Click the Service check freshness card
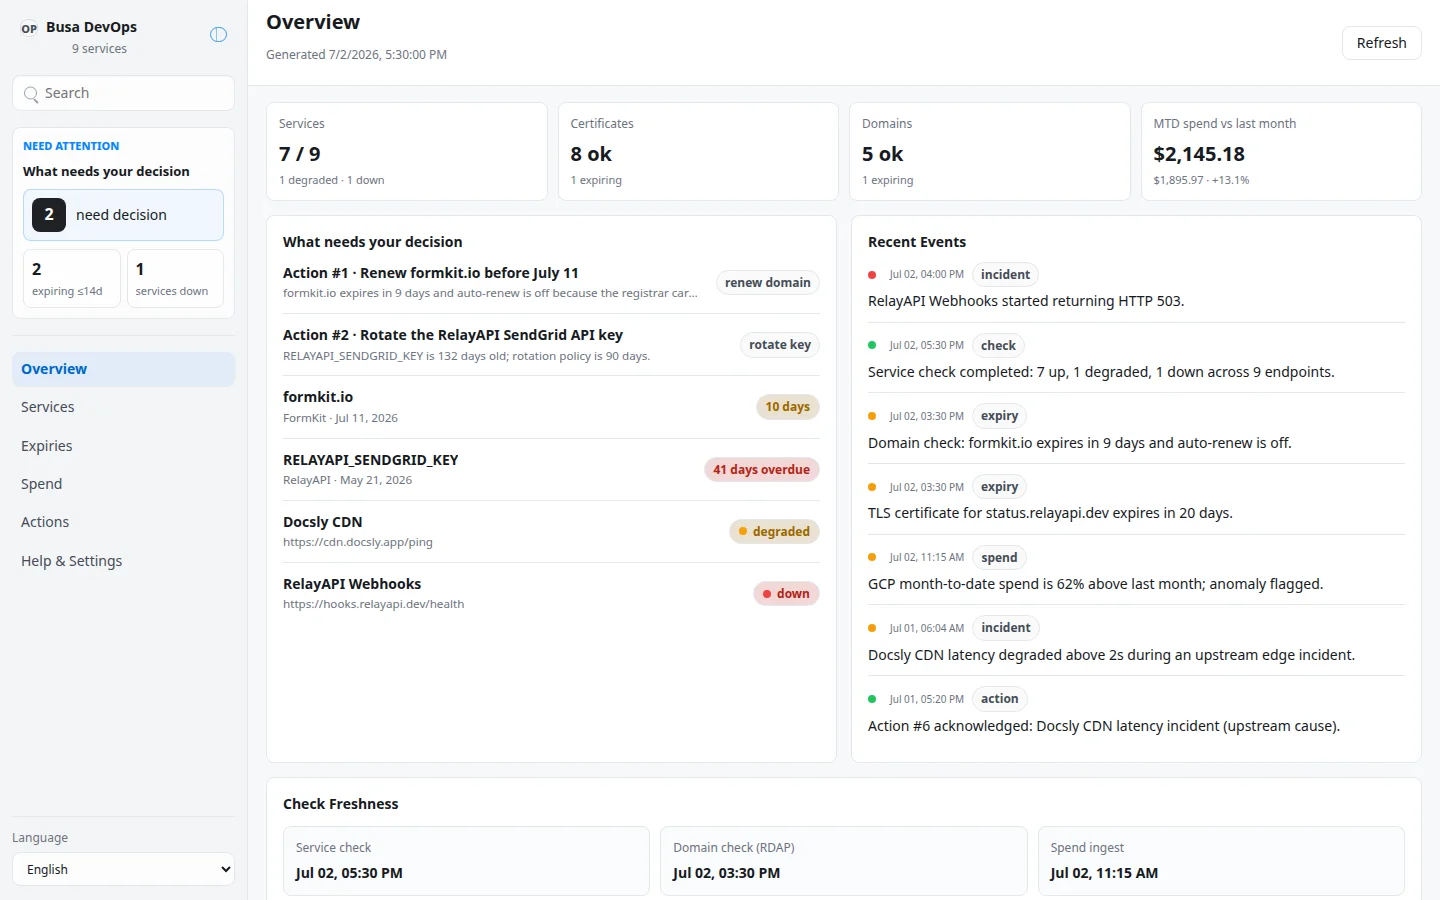 tap(466, 861)
